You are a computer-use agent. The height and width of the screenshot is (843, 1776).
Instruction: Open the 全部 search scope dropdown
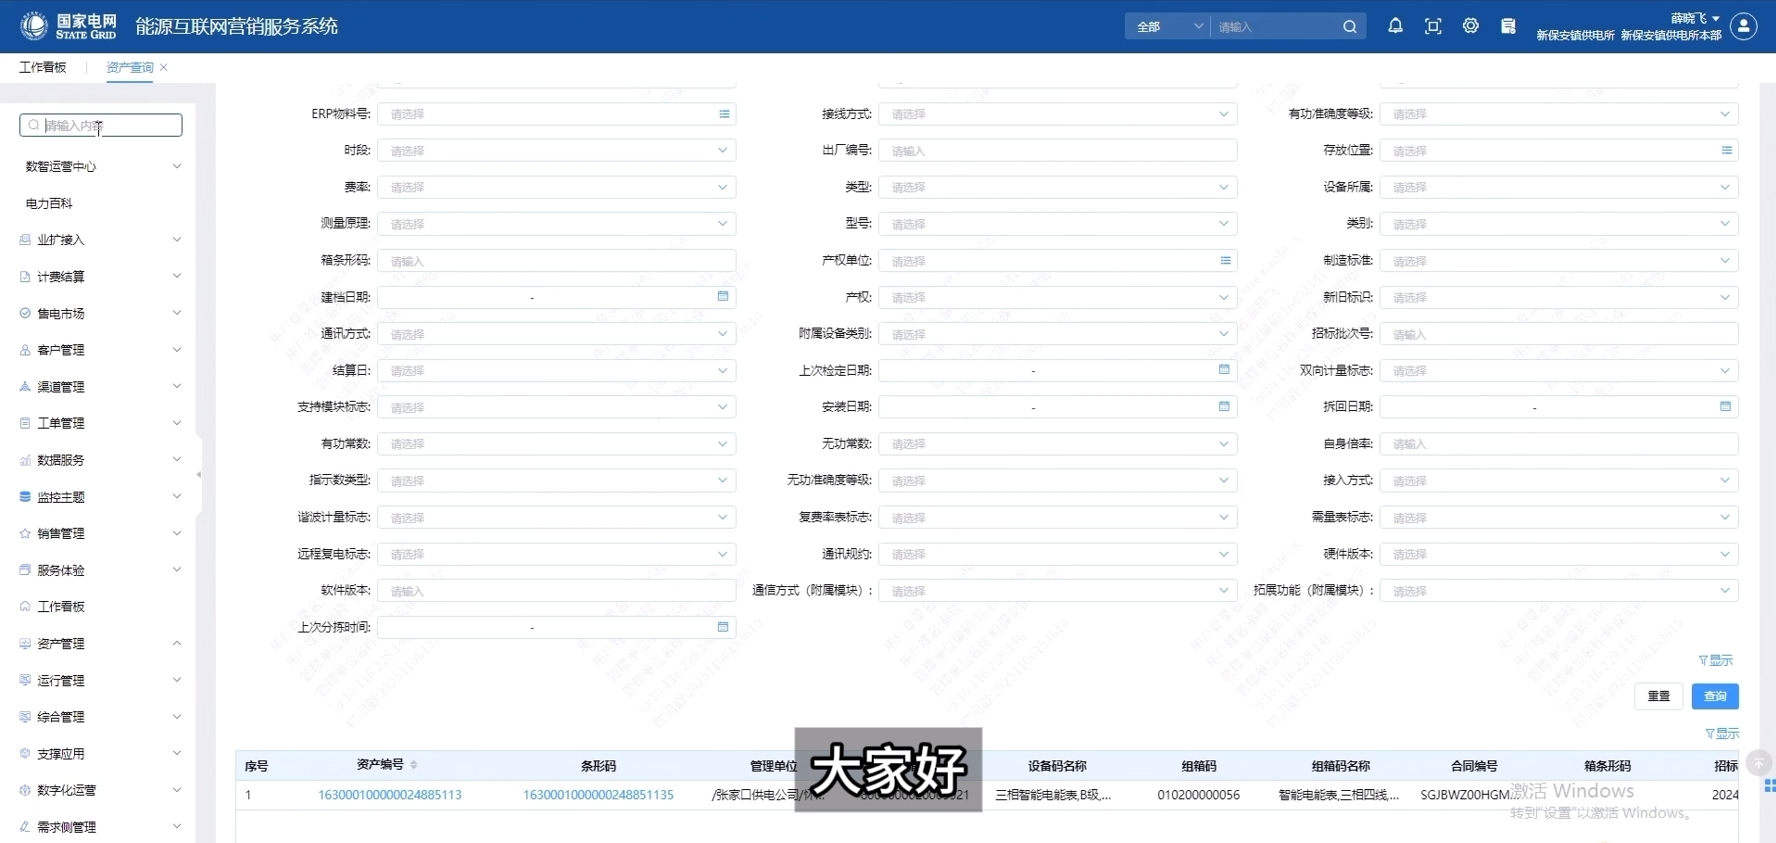tap(1168, 27)
